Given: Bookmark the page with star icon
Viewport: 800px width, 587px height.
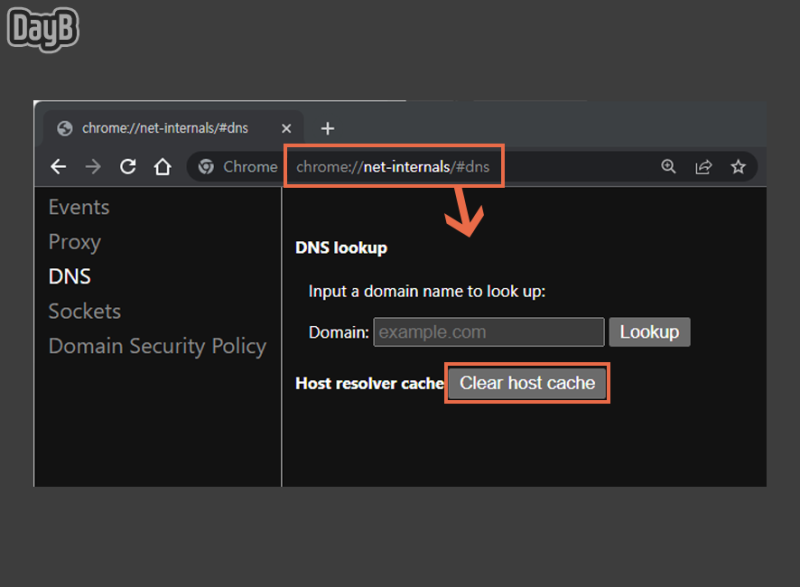Looking at the screenshot, I should coord(738,167).
